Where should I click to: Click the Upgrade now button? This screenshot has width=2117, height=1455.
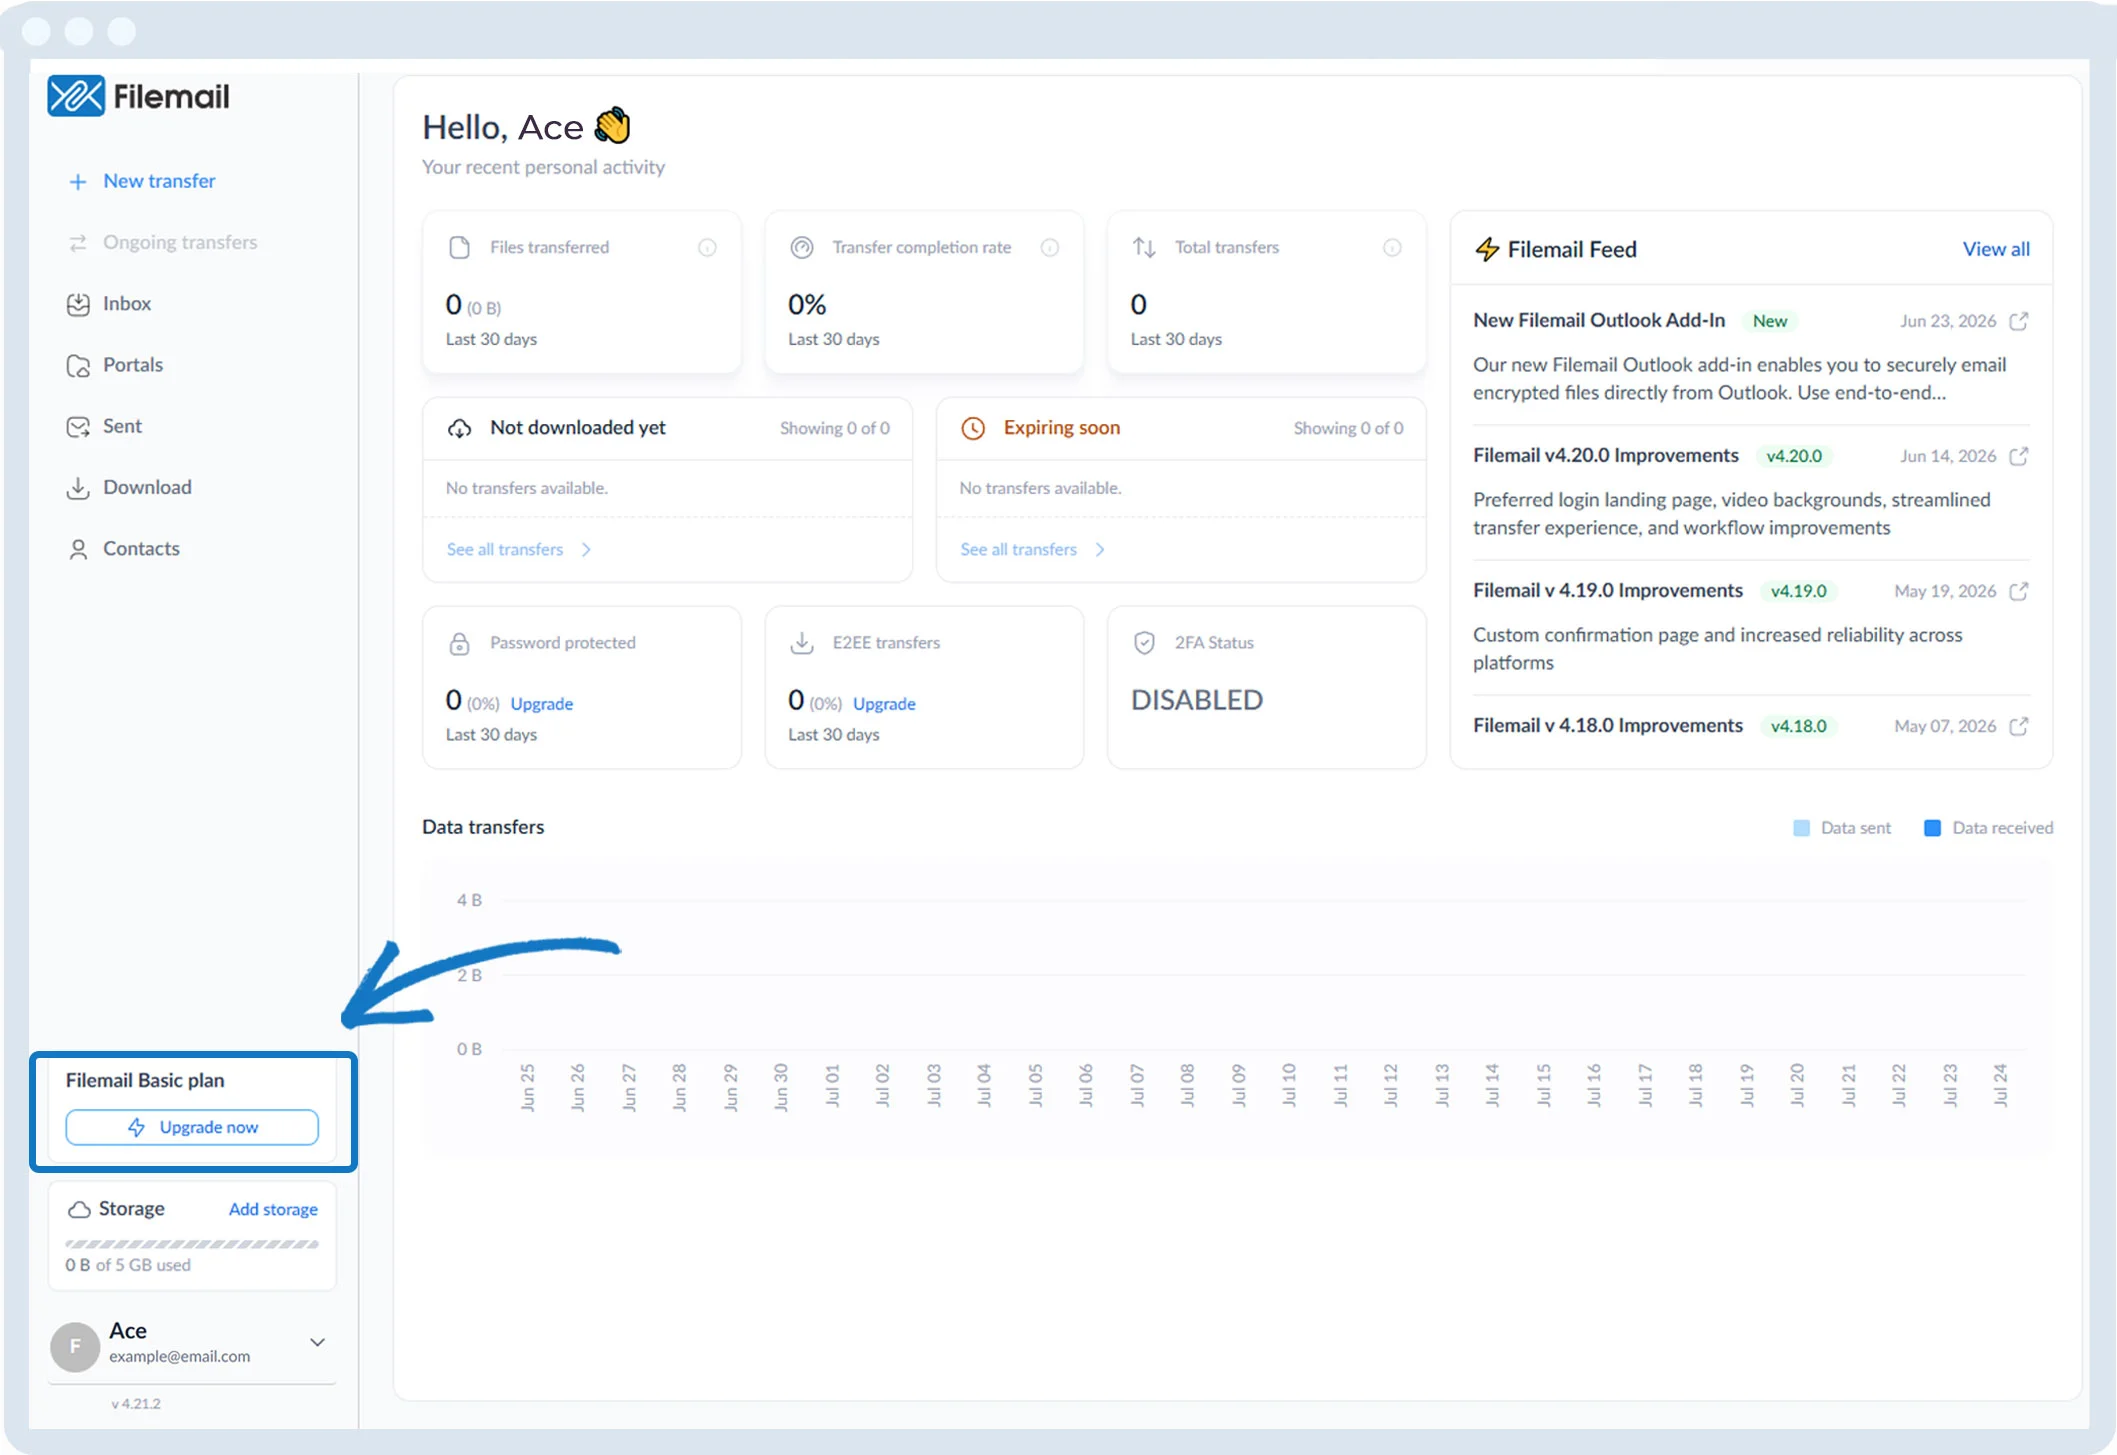192,1127
